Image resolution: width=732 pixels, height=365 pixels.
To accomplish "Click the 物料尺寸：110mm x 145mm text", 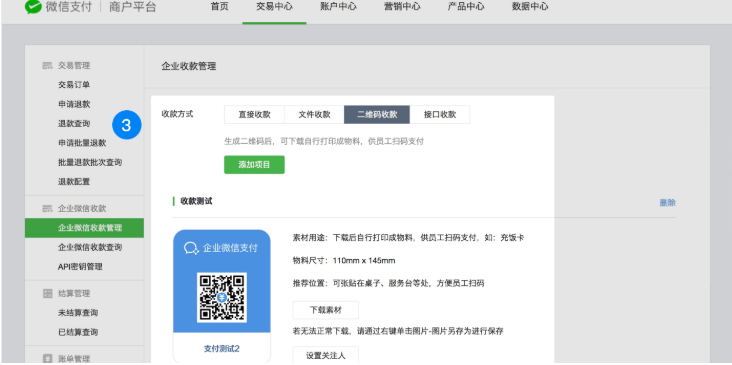I will [x=344, y=260].
